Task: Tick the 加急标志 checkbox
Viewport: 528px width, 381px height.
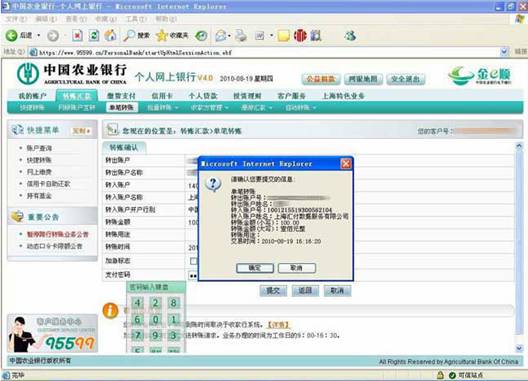Action: (193, 261)
